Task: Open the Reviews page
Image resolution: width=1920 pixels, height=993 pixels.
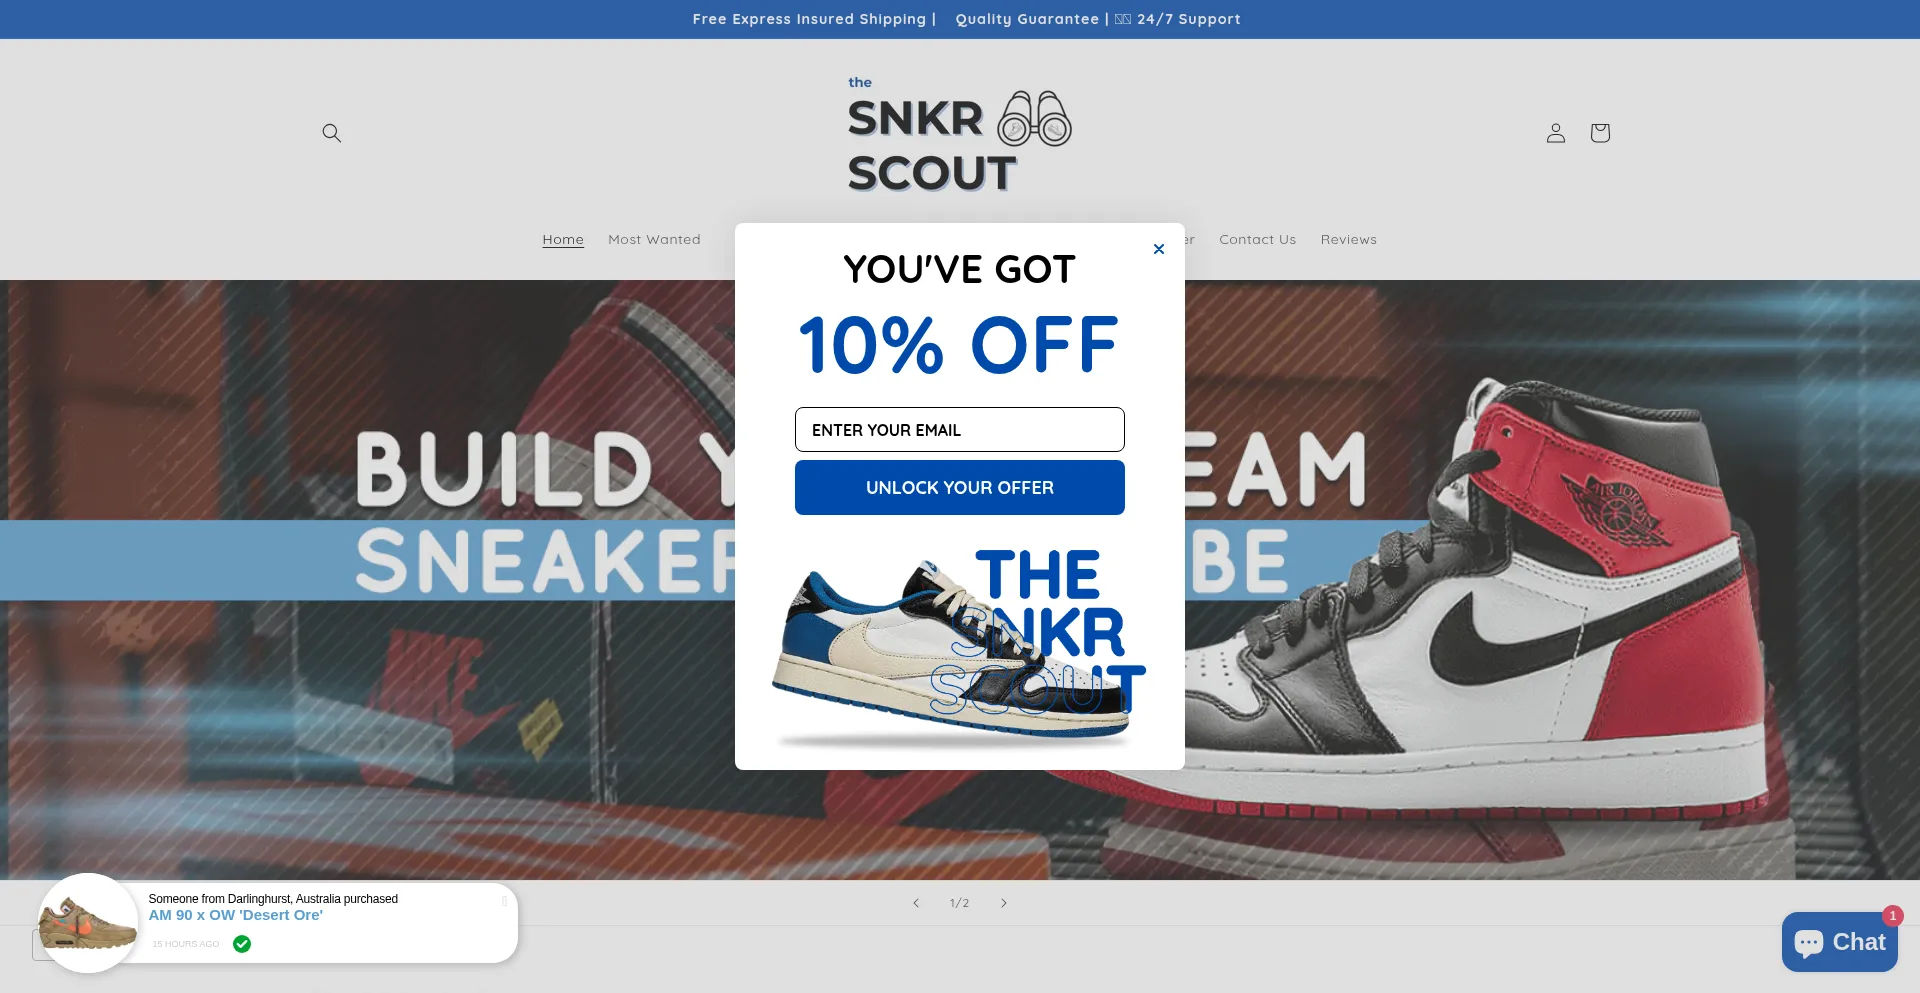Action: [x=1348, y=240]
